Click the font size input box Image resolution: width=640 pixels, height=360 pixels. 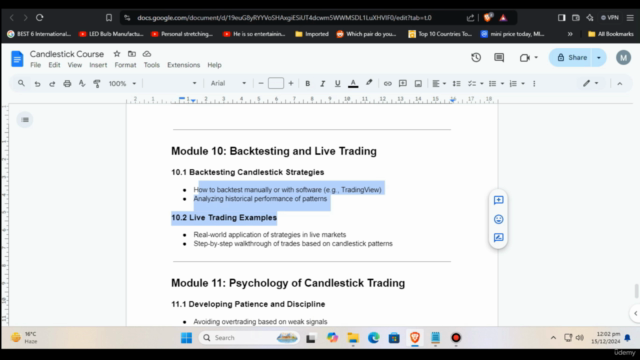point(276,84)
